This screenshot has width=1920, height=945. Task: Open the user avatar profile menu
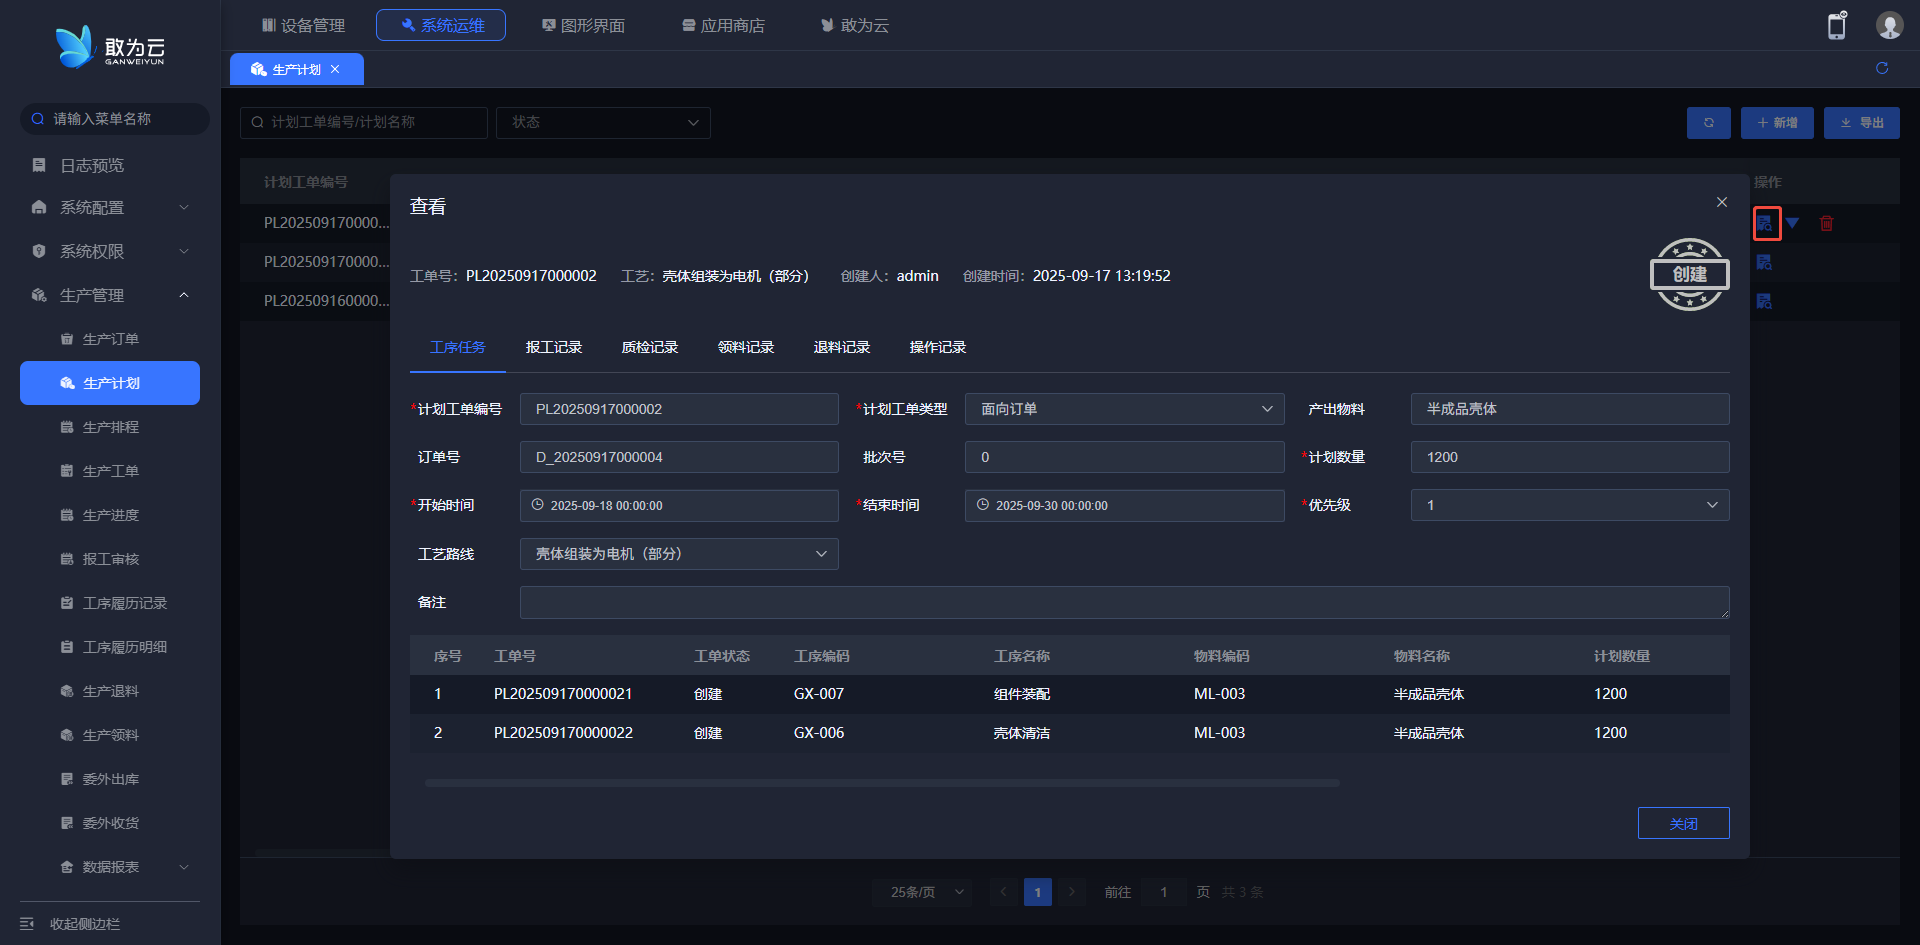click(1889, 26)
